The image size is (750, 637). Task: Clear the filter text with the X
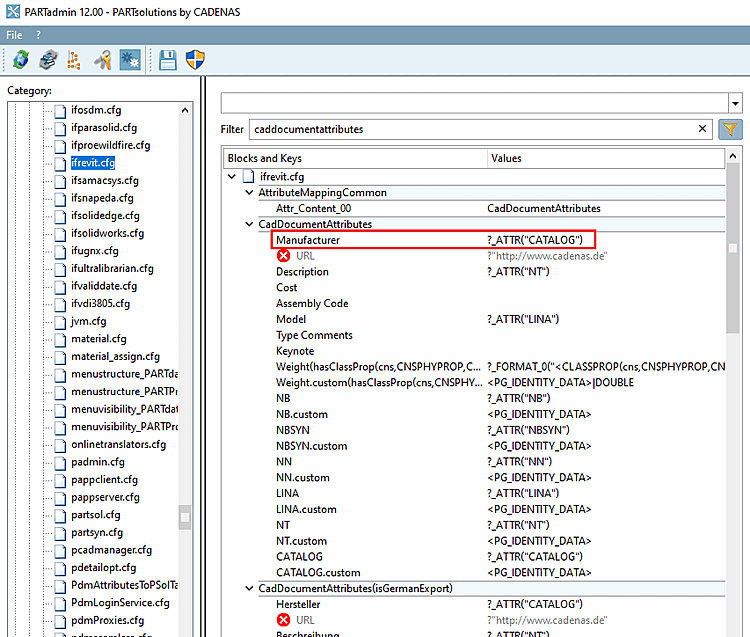703,129
